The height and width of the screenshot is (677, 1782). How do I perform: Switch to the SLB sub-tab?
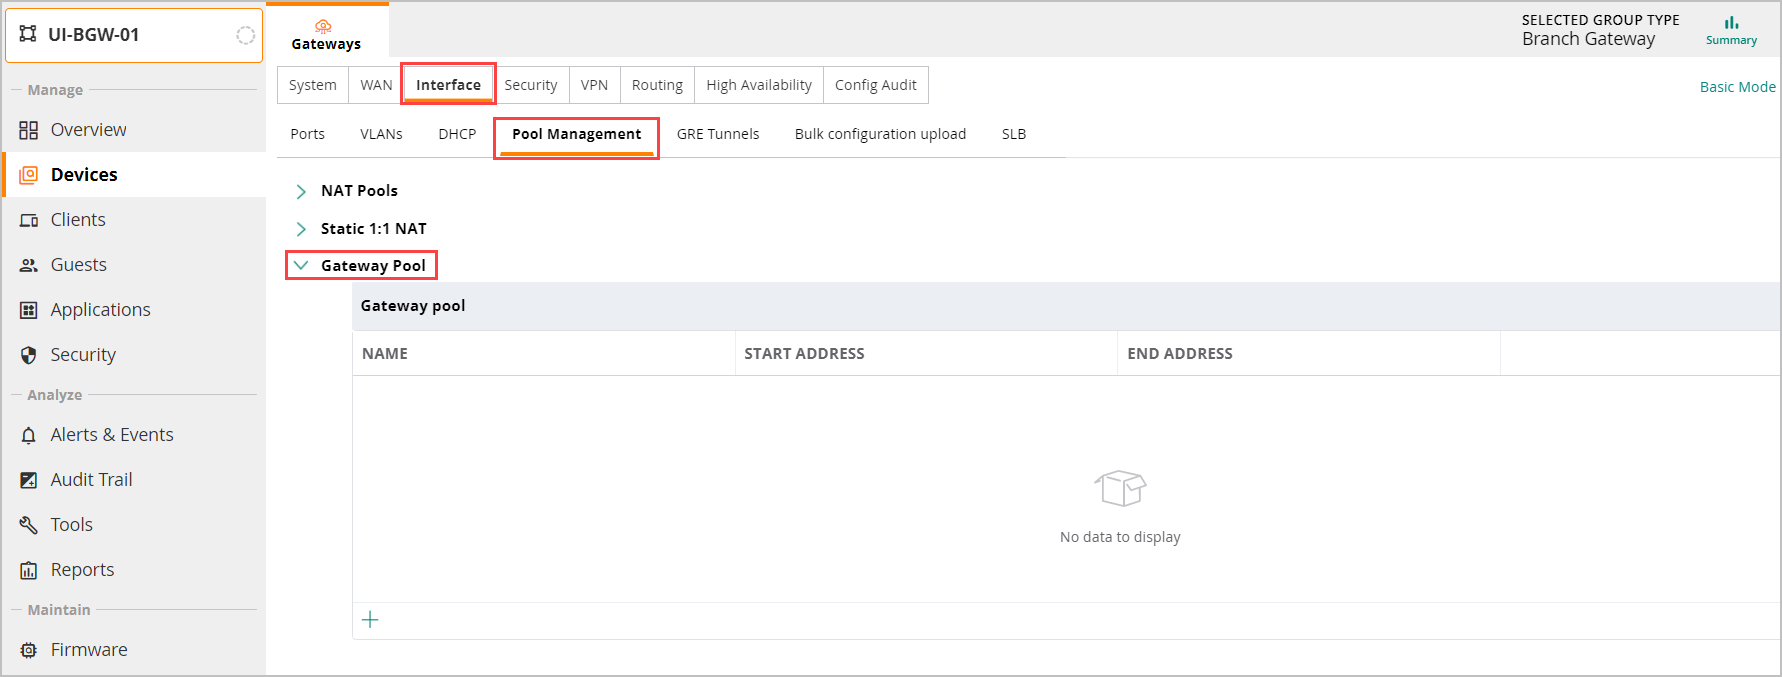point(1014,134)
